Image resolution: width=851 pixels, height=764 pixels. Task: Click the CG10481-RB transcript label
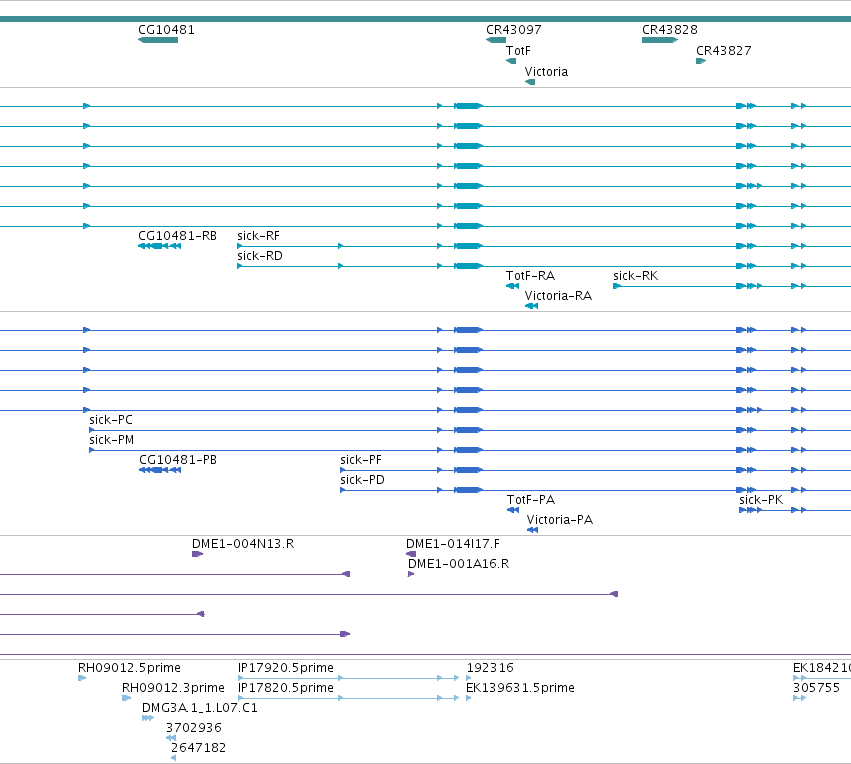point(177,236)
